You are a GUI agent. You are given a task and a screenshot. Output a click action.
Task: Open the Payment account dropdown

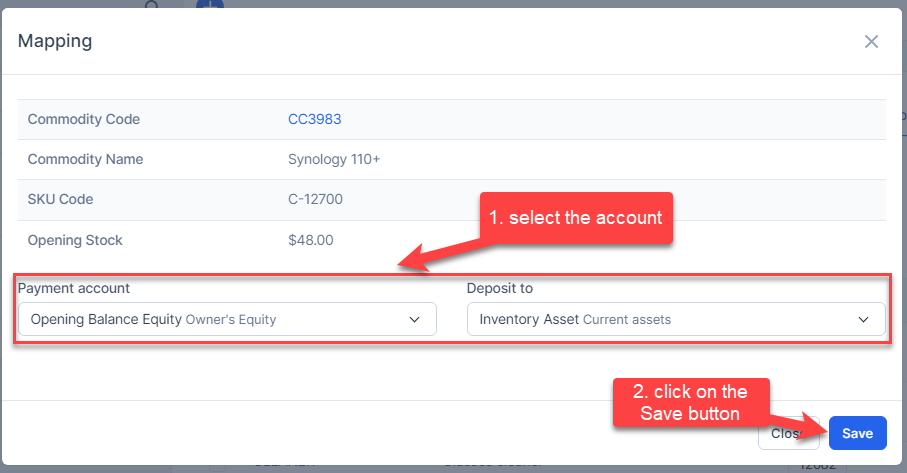227,319
